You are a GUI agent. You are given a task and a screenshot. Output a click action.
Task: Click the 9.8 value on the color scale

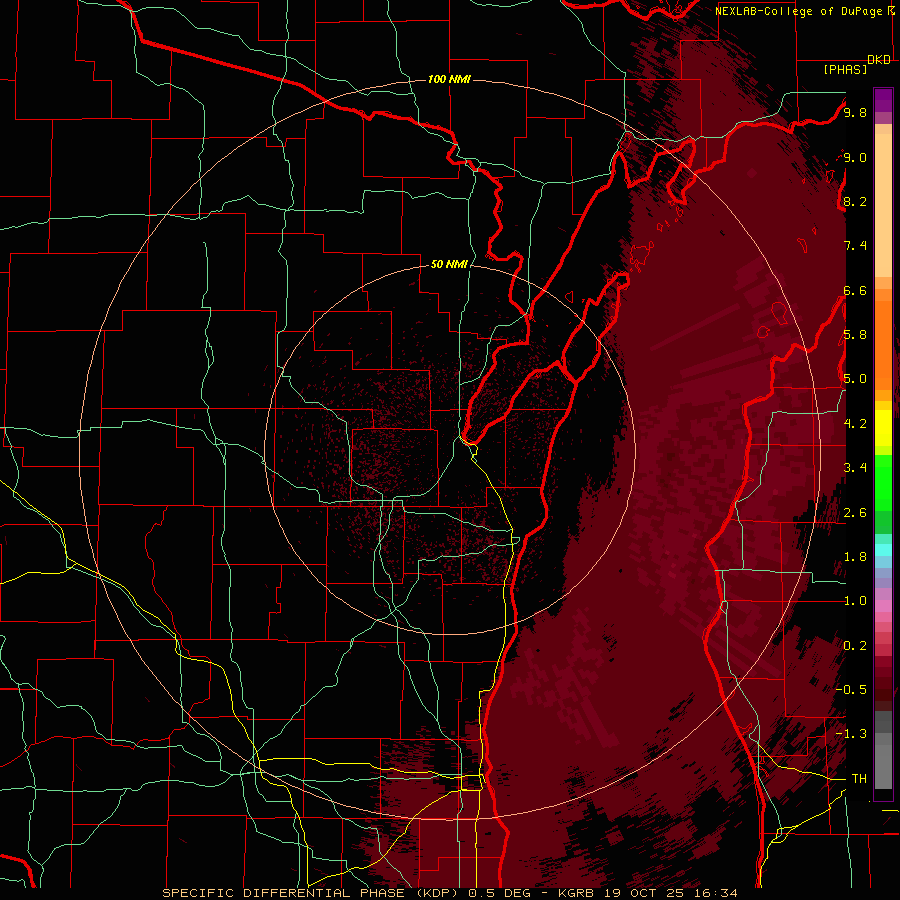[855, 112]
